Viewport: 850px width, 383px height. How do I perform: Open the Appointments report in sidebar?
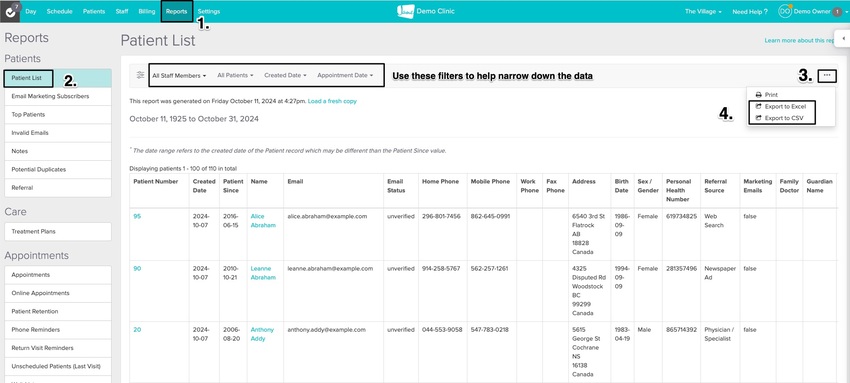57,275
